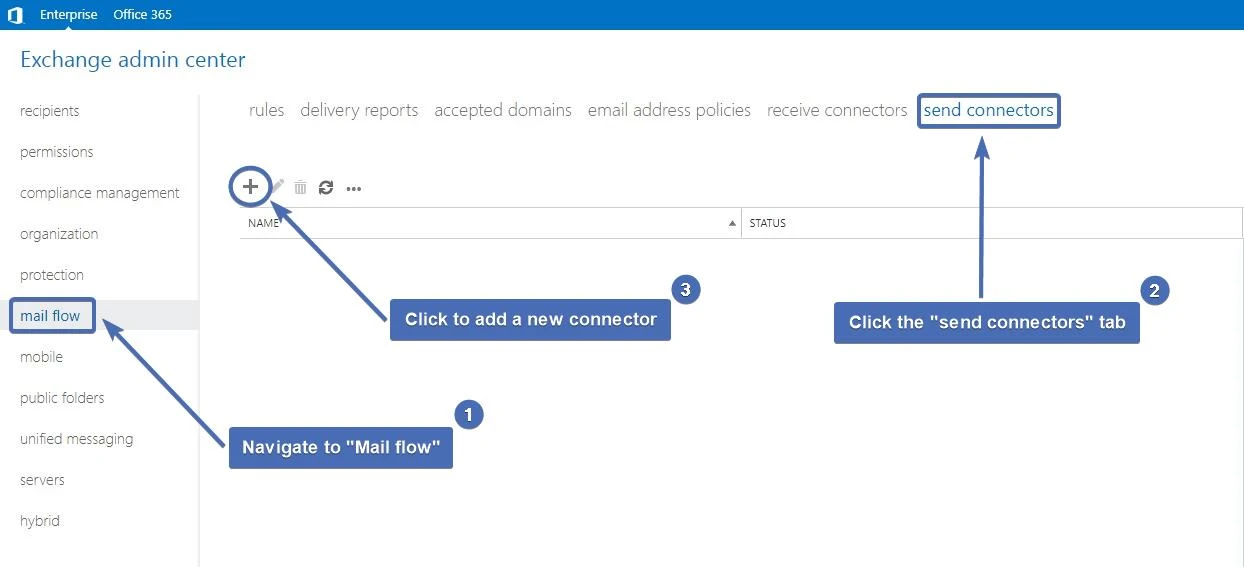The height and width of the screenshot is (567, 1244).
Task: Open the email address policies tab
Action: tap(669, 110)
